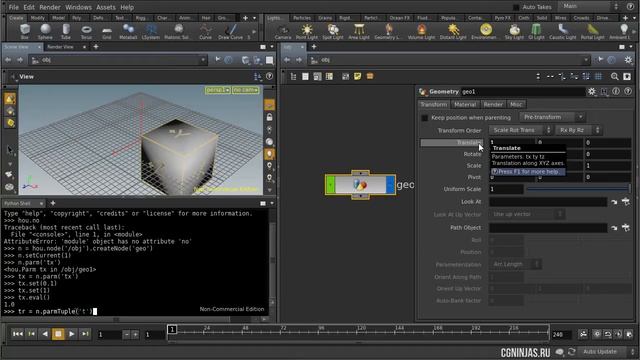Toggle the geo1 node green left flag
This screenshot has height=360, width=640.
point(330,185)
